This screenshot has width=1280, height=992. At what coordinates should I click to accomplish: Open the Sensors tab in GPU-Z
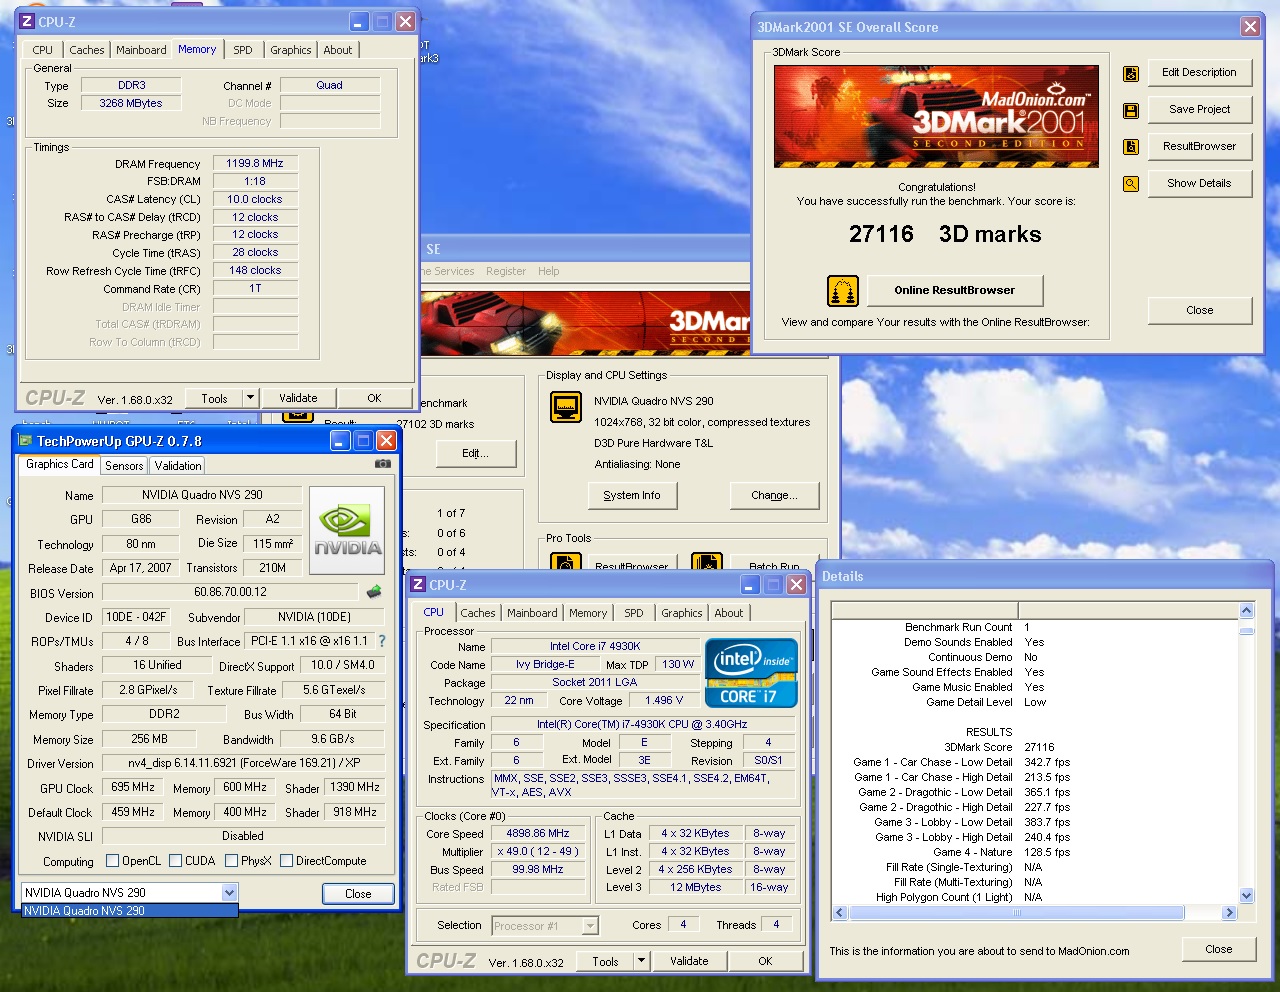124,466
